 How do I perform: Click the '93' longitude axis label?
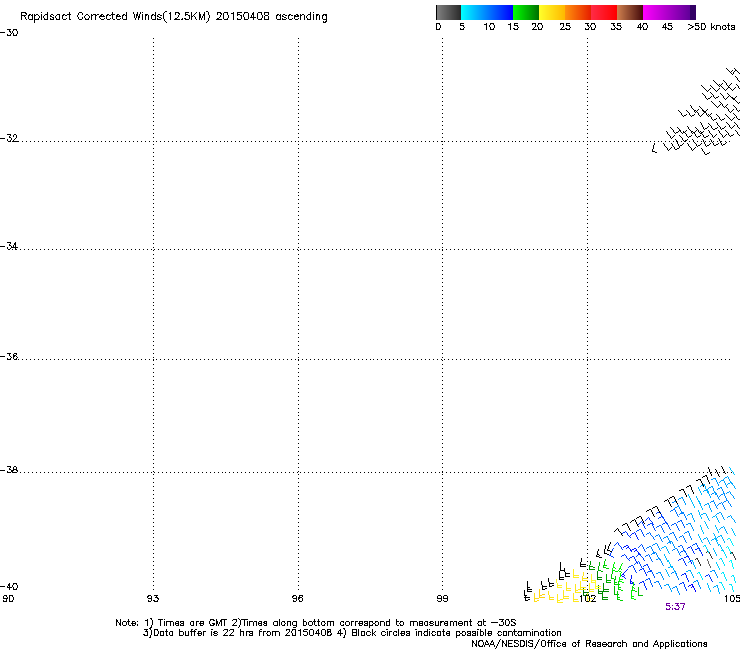tap(153, 599)
